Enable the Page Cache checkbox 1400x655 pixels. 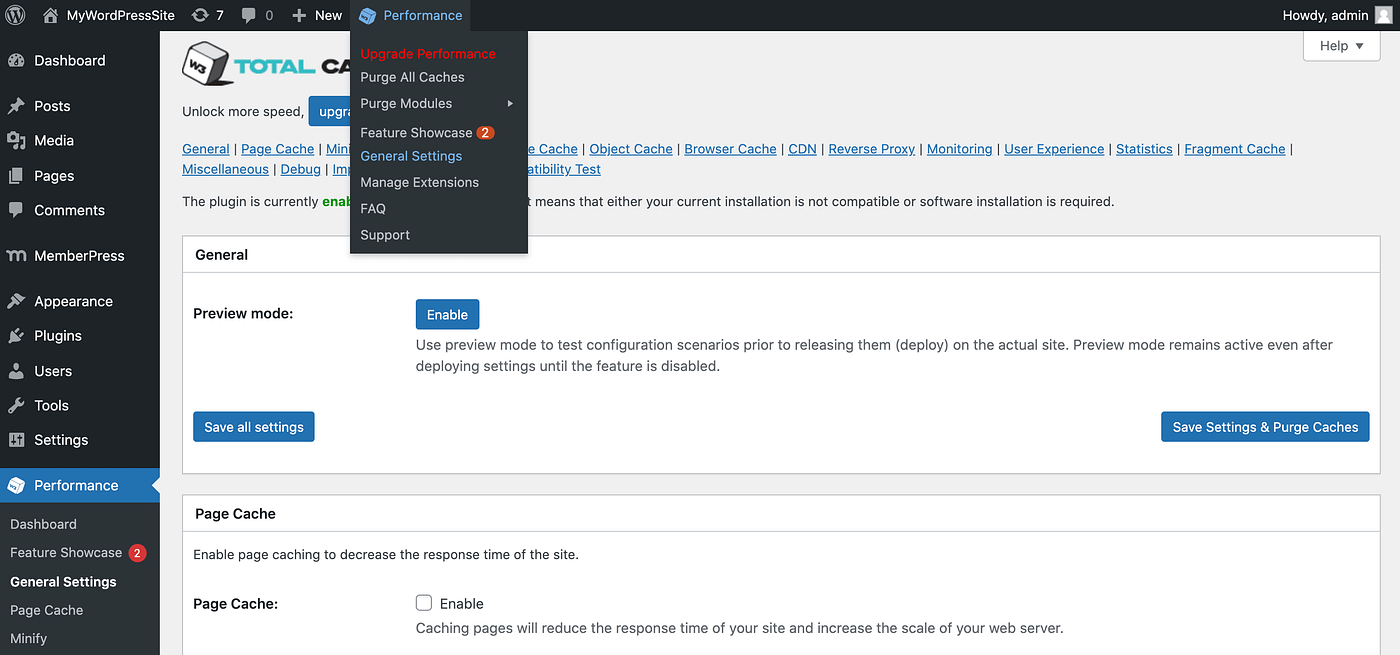tap(423, 602)
